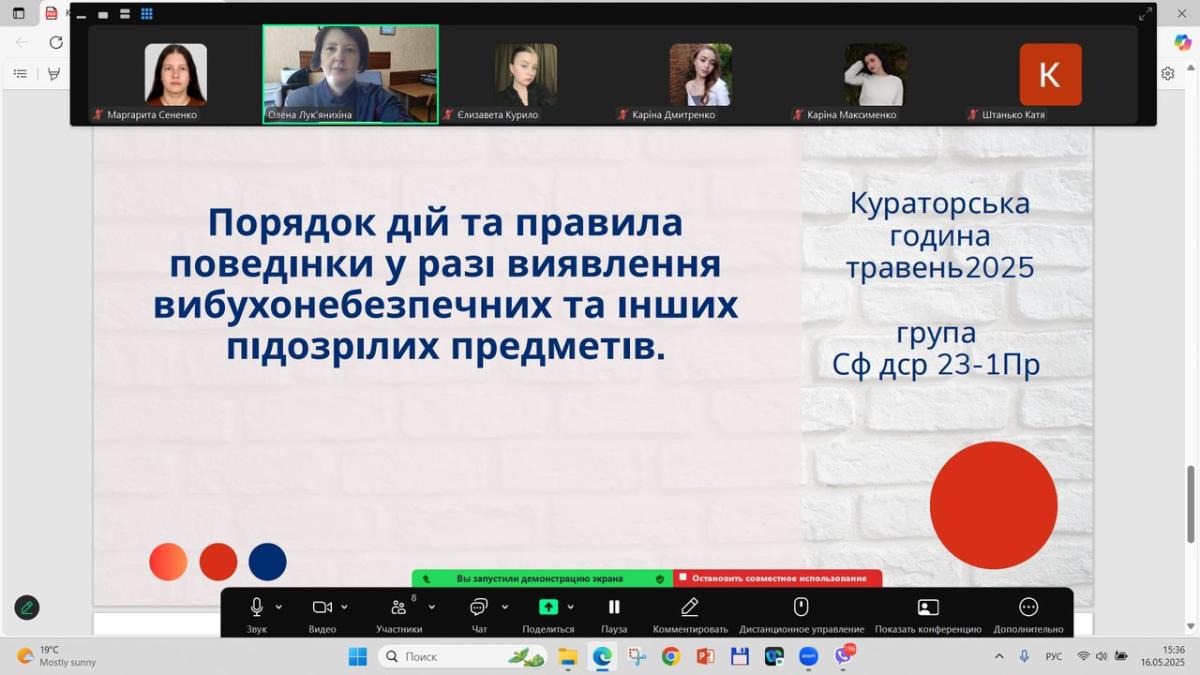Expand the video options arrow beside Видео
1200x675 pixels.
345,607
